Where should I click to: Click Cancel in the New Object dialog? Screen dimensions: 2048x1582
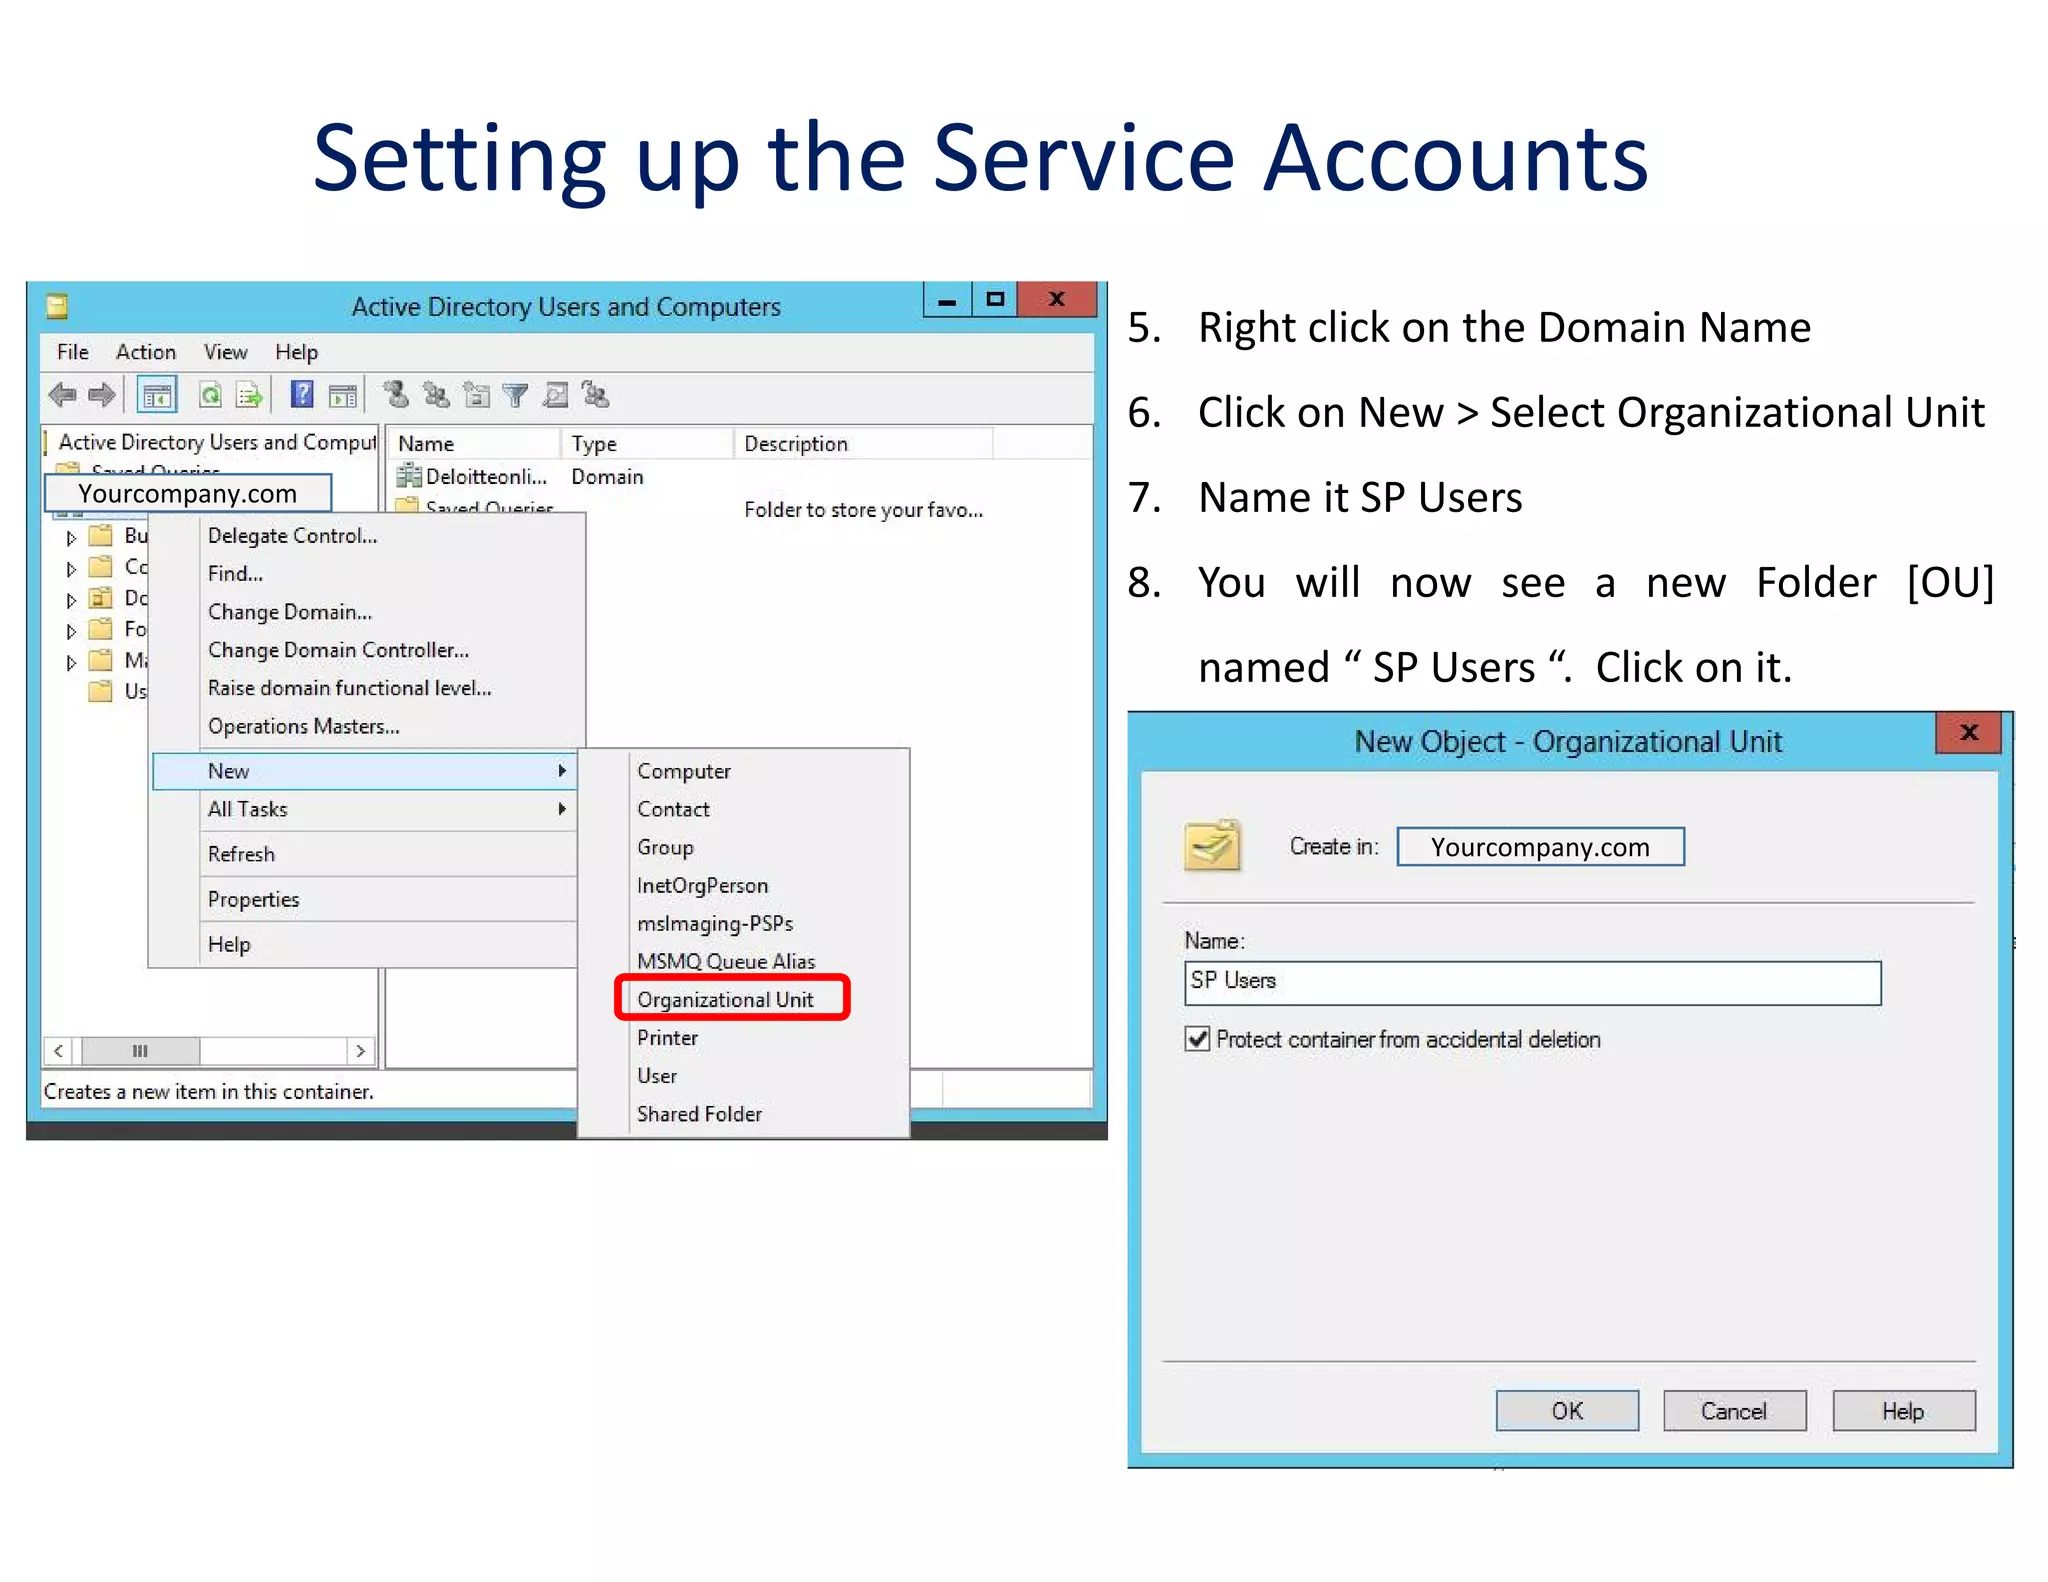[x=1734, y=1411]
